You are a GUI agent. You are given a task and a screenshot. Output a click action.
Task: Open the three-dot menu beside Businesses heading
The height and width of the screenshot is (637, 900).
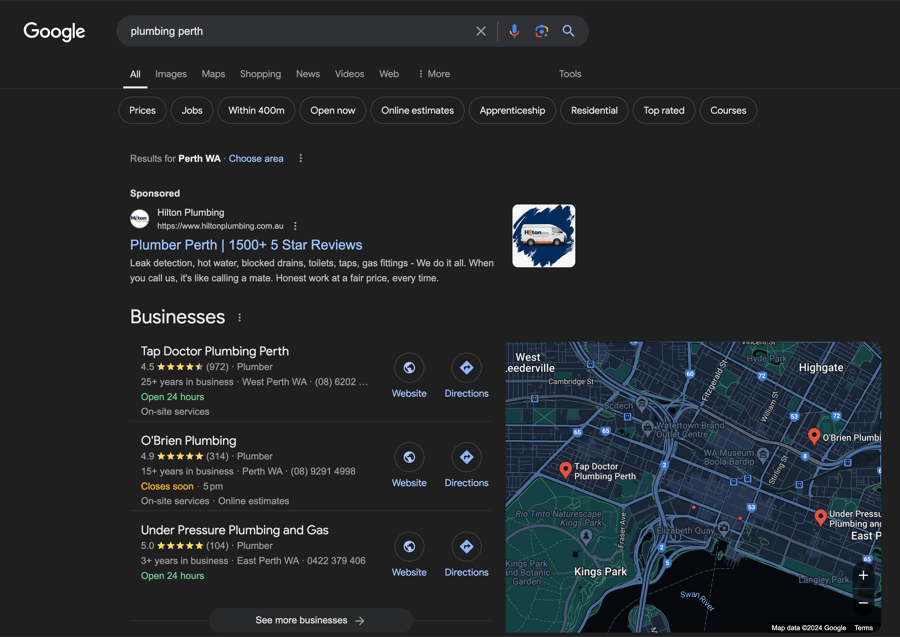(239, 317)
